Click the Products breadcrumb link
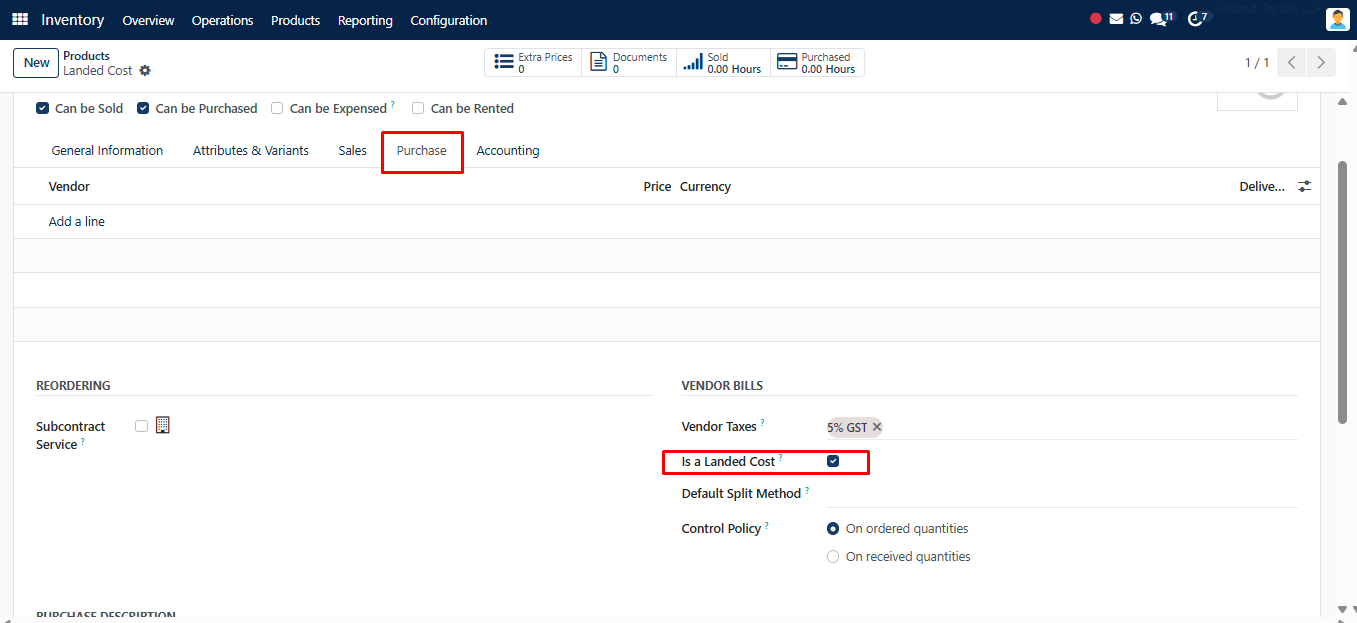Screen dimensions: 1357x623 click(x=86, y=56)
